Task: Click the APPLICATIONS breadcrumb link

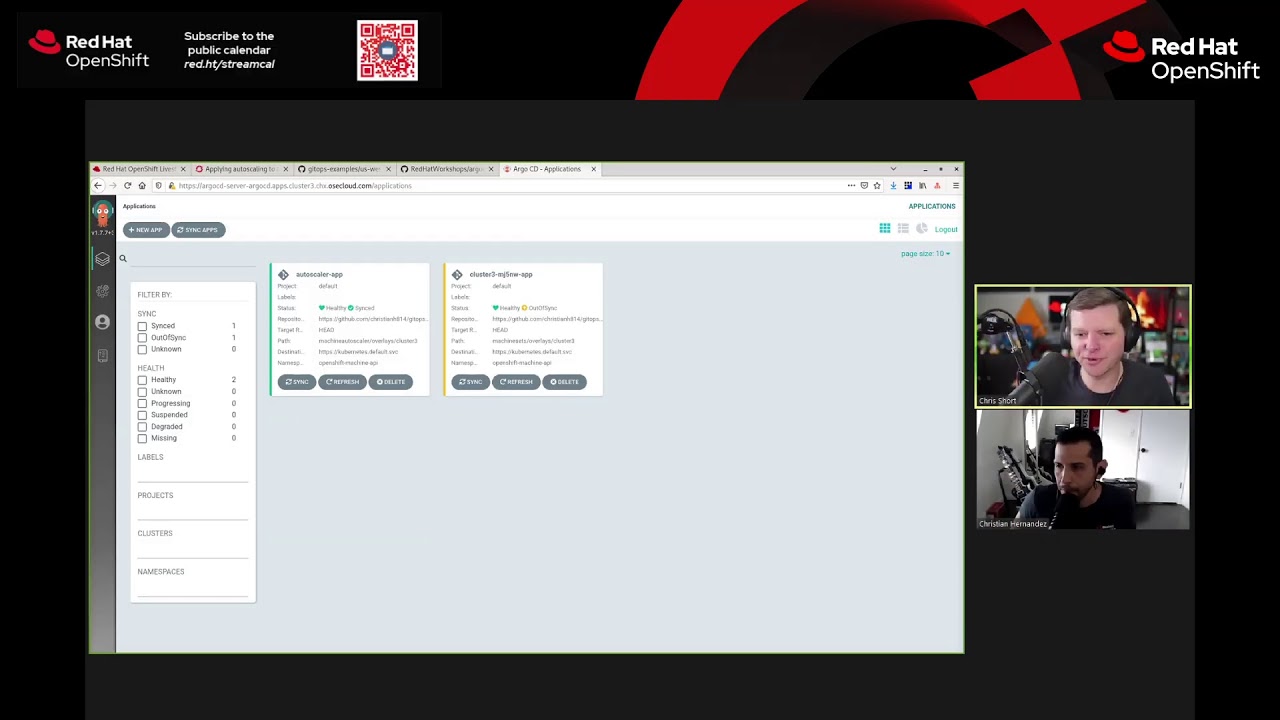Action: point(932,206)
